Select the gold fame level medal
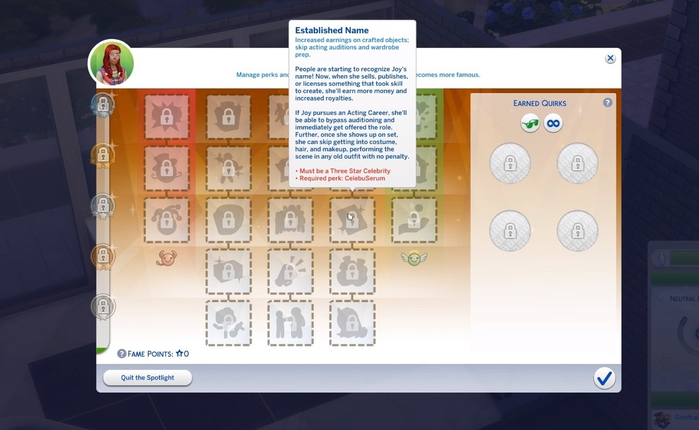The width and height of the screenshot is (699, 430). 103,155
